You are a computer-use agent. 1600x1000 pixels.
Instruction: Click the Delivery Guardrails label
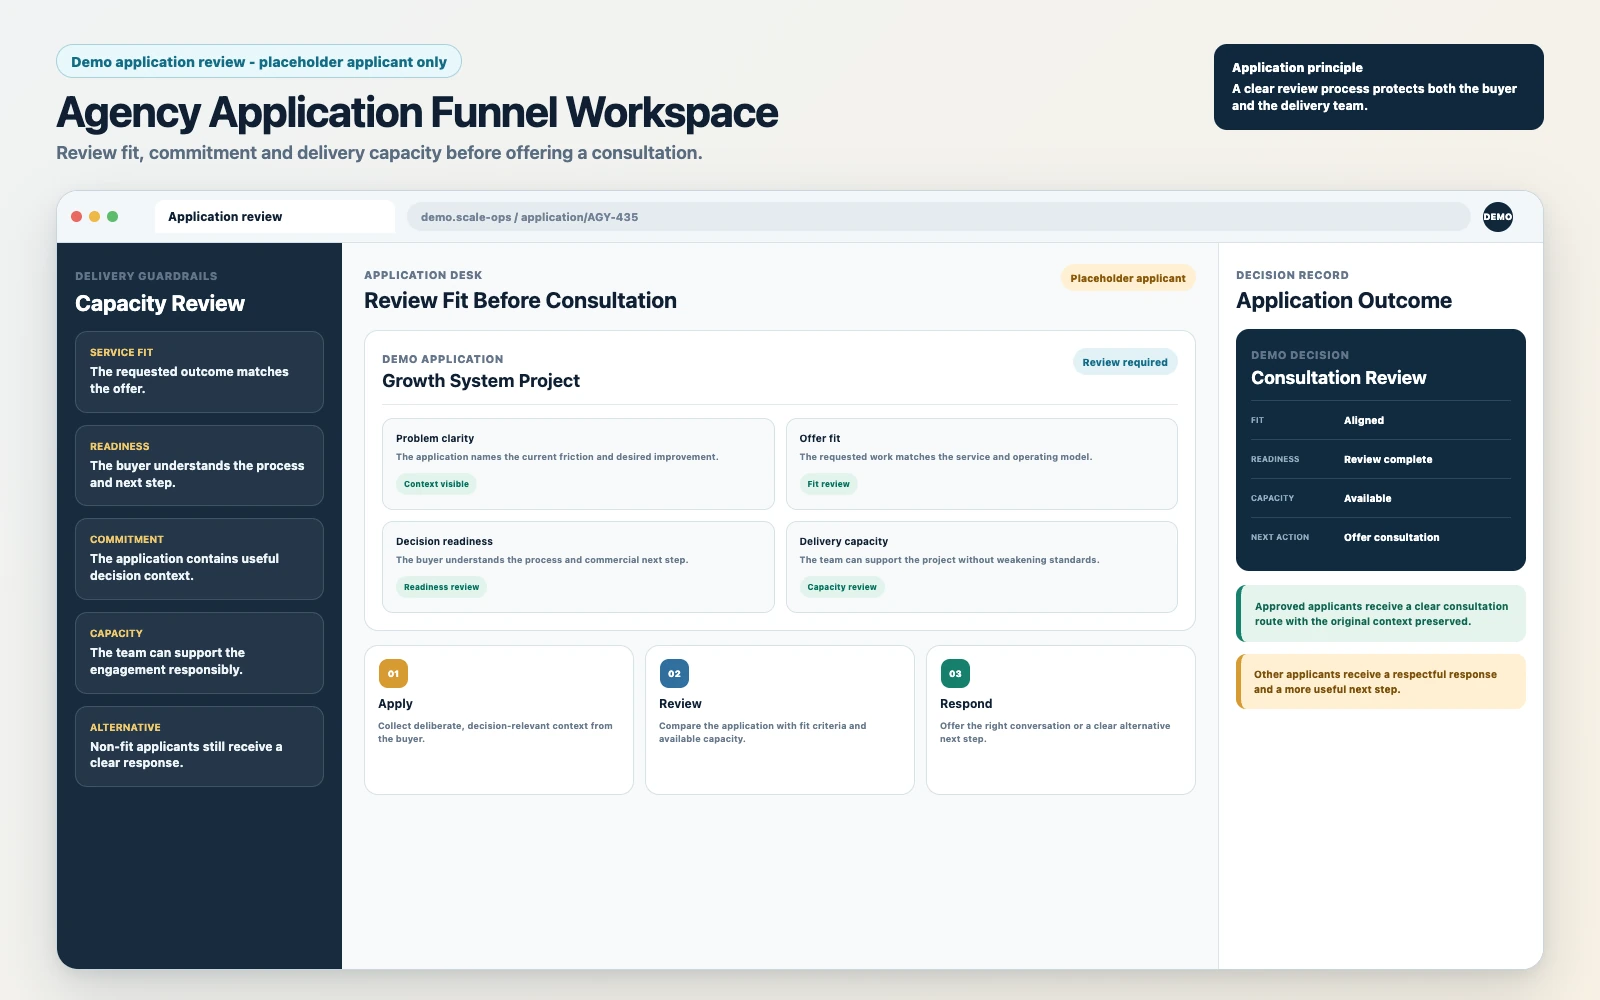point(146,276)
